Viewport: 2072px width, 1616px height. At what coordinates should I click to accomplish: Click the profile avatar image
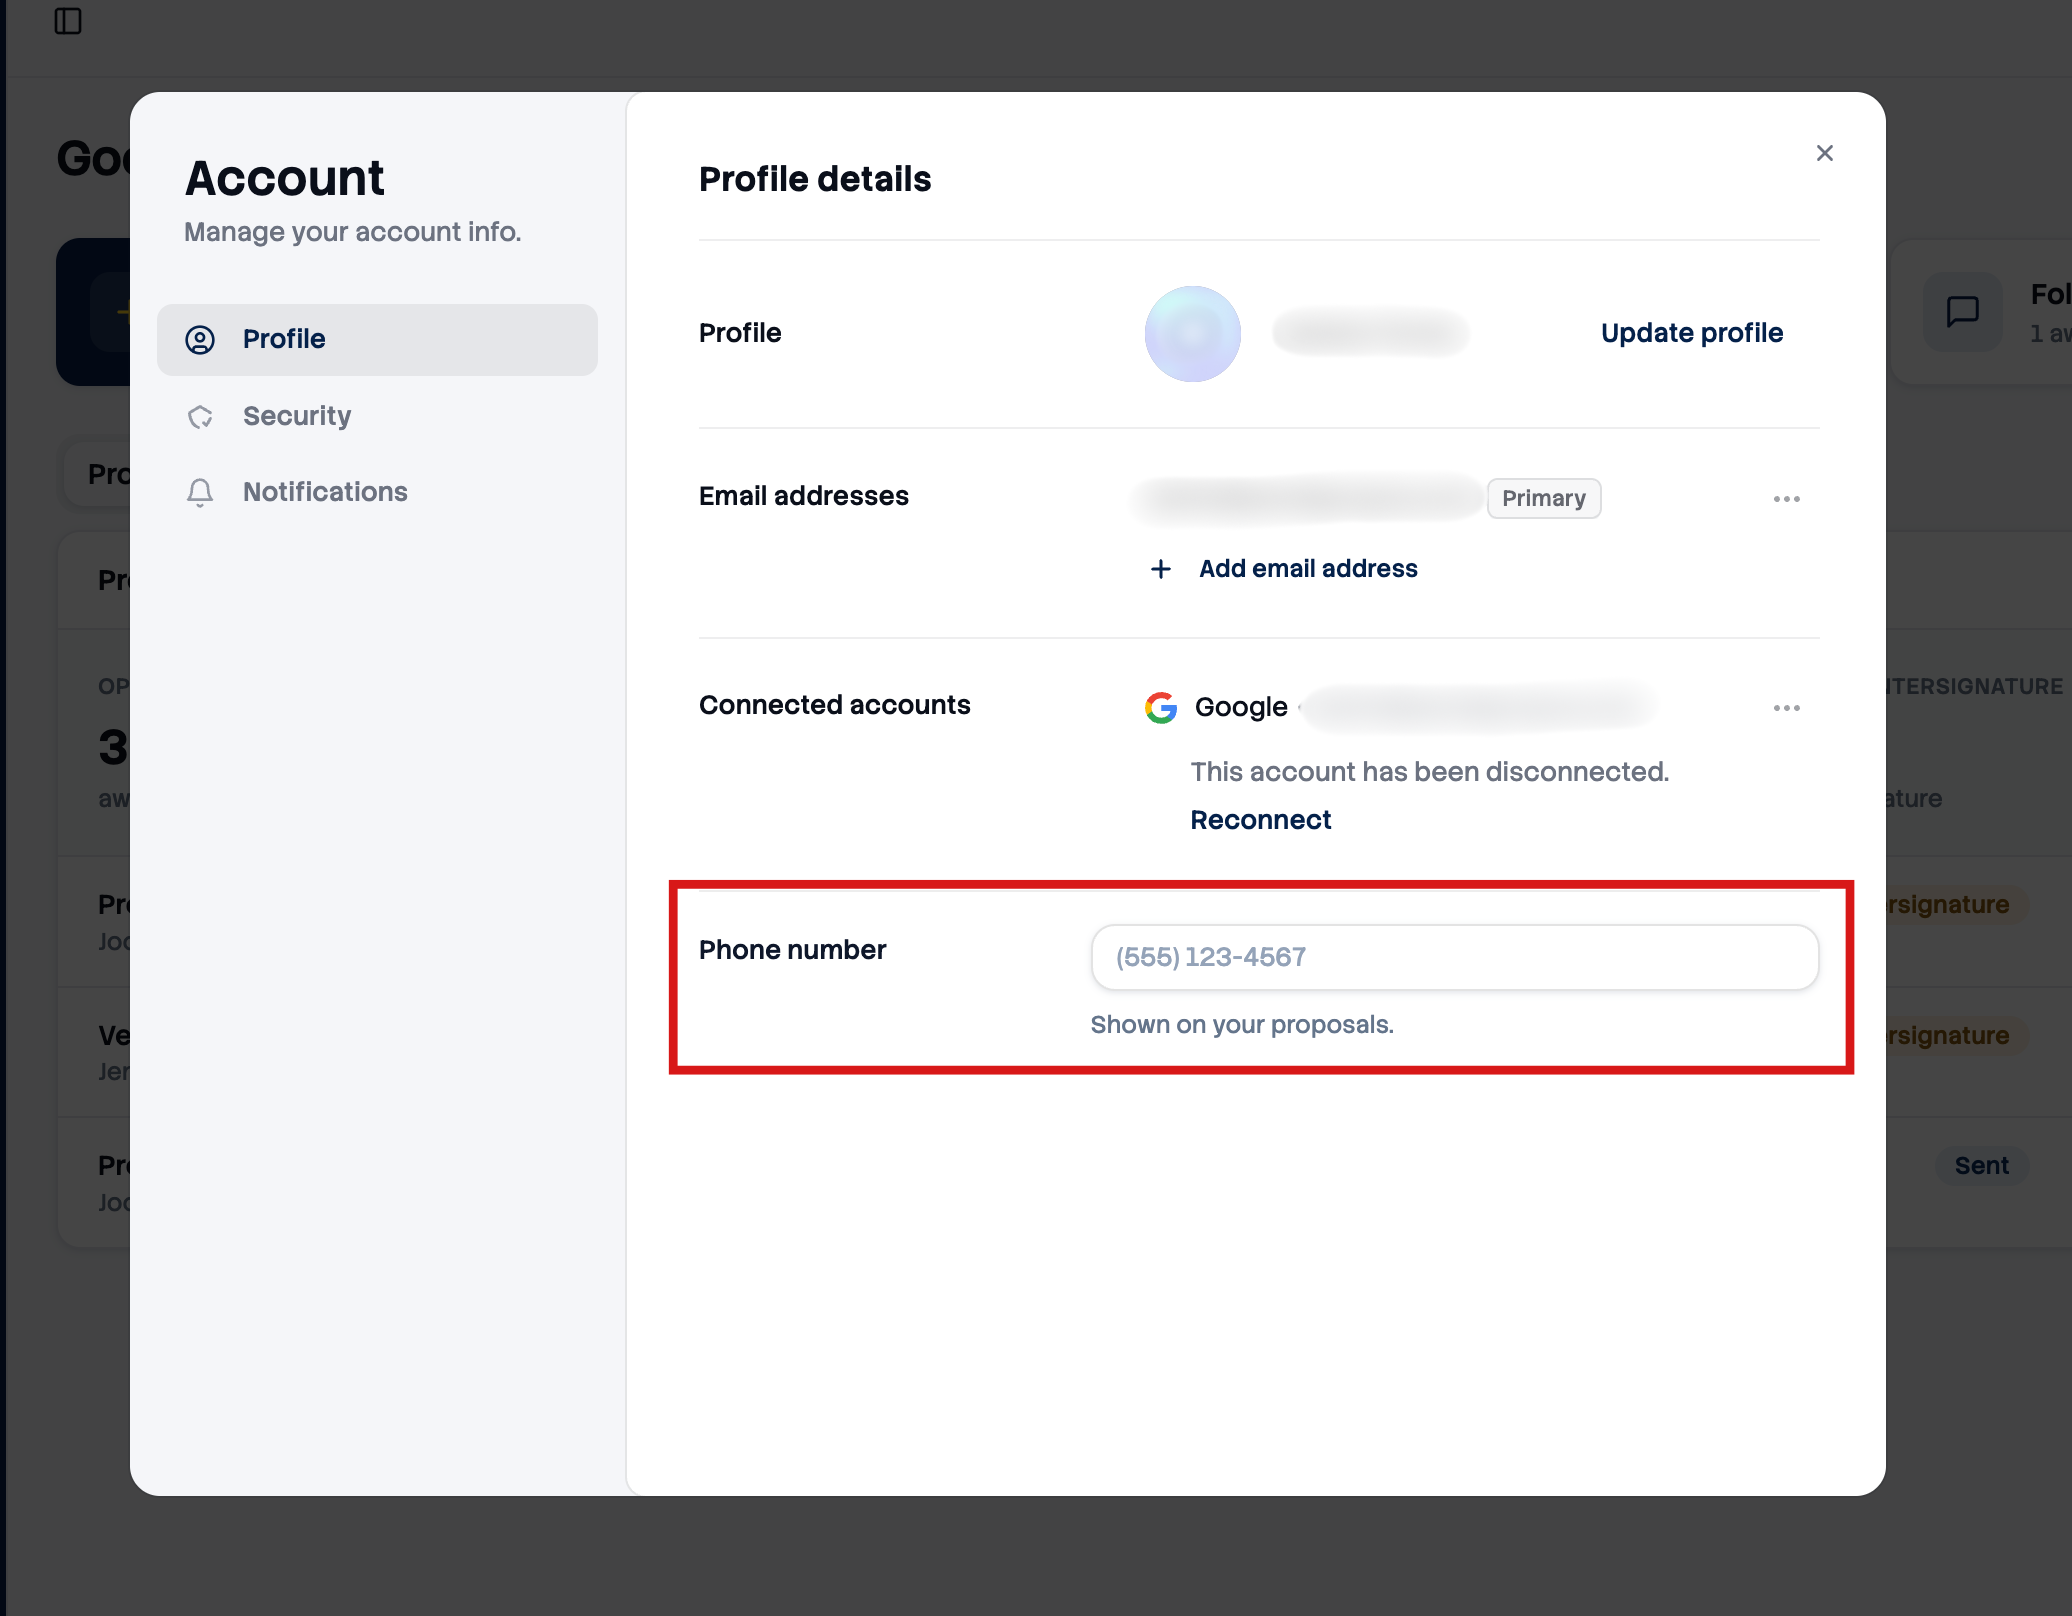coord(1192,333)
